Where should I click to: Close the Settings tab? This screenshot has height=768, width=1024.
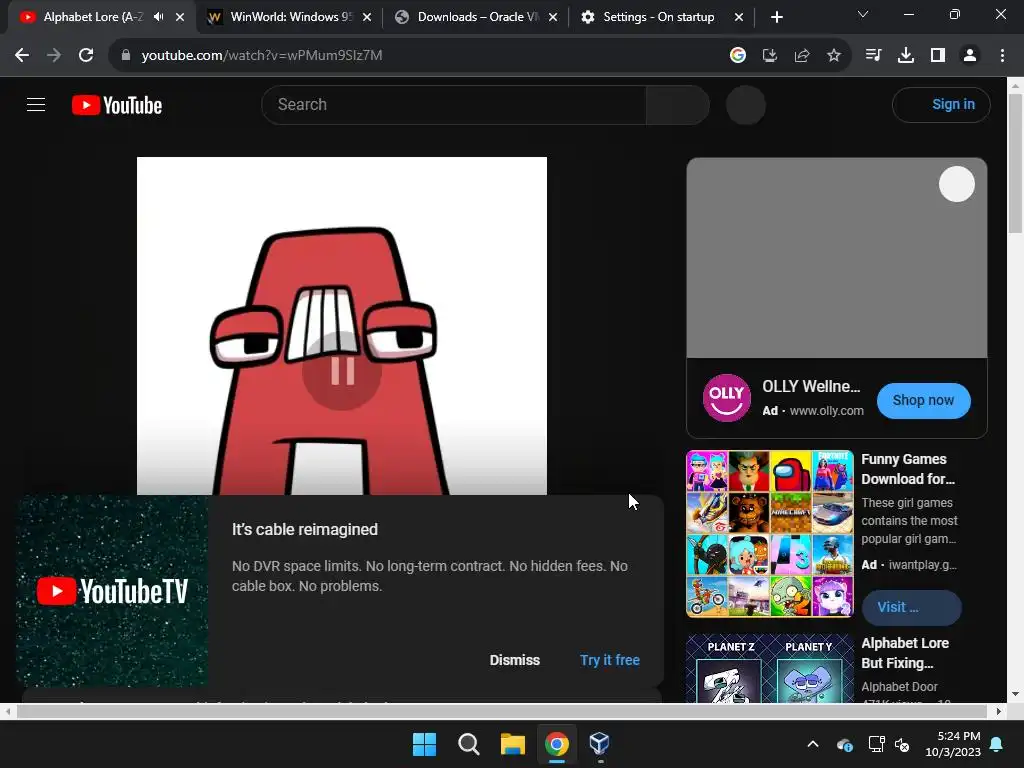click(x=739, y=17)
